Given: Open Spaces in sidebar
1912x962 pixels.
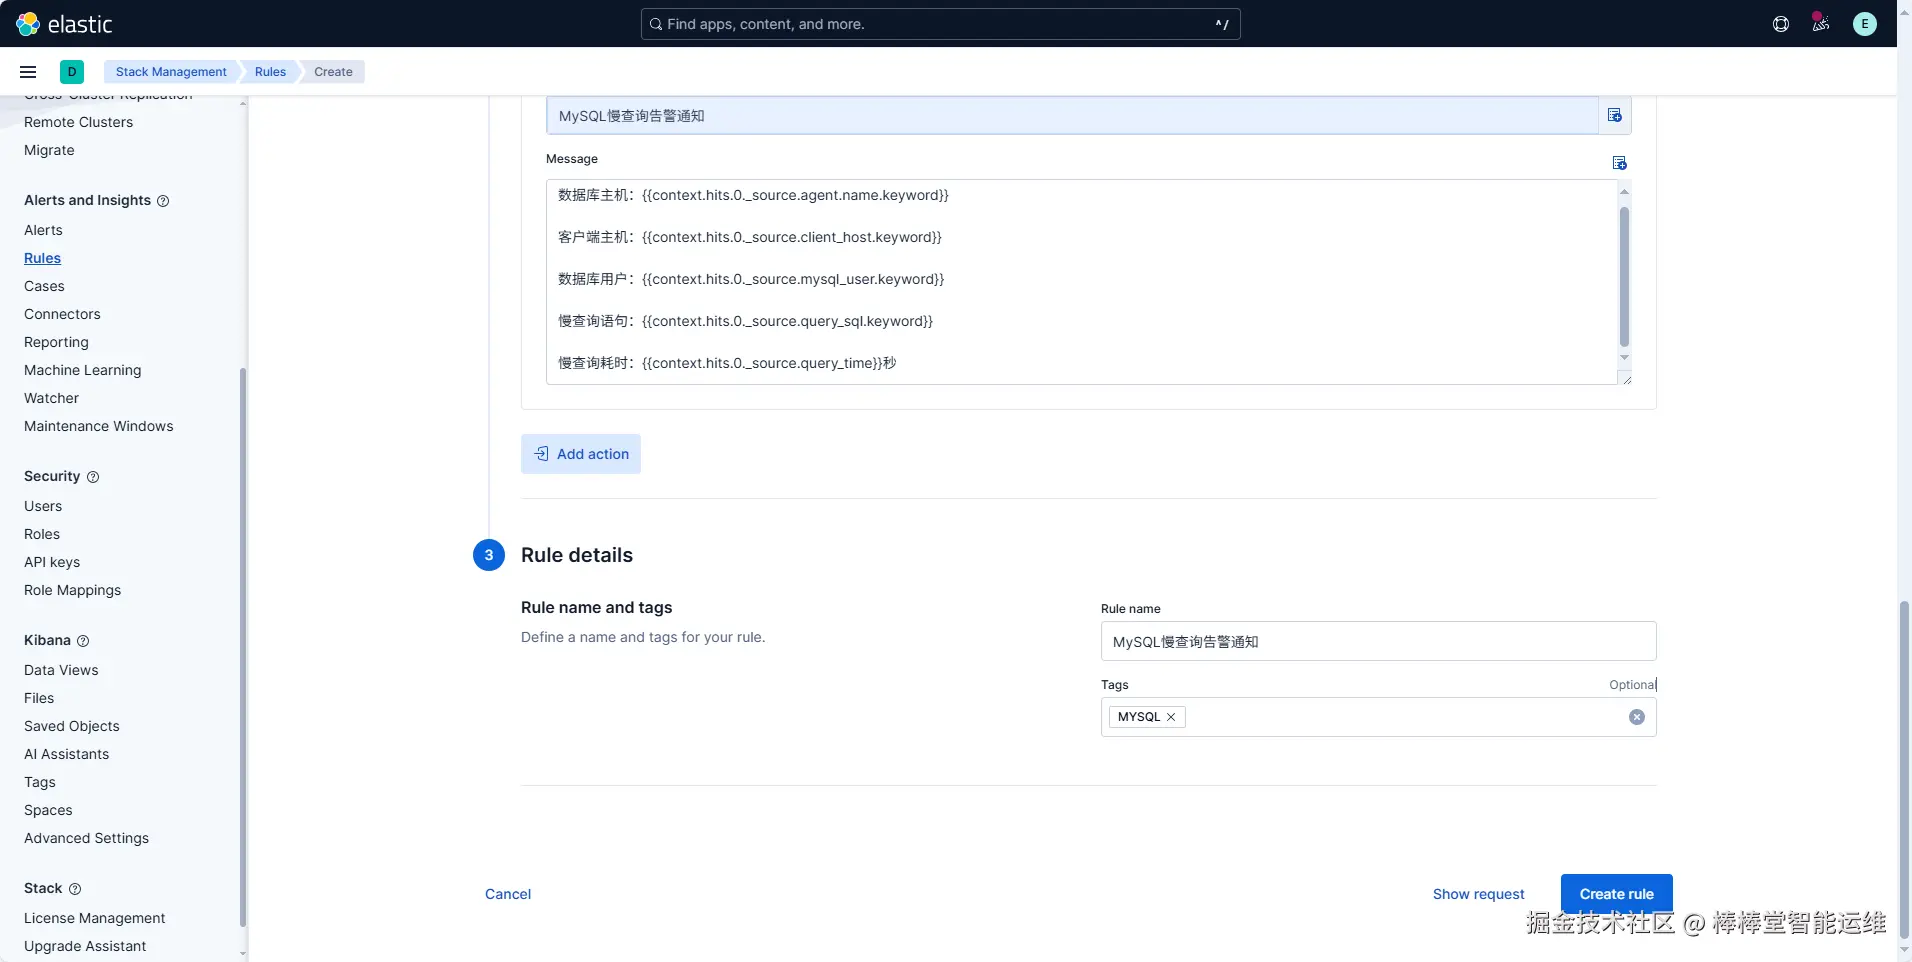Looking at the screenshot, I should pyautogui.click(x=48, y=810).
